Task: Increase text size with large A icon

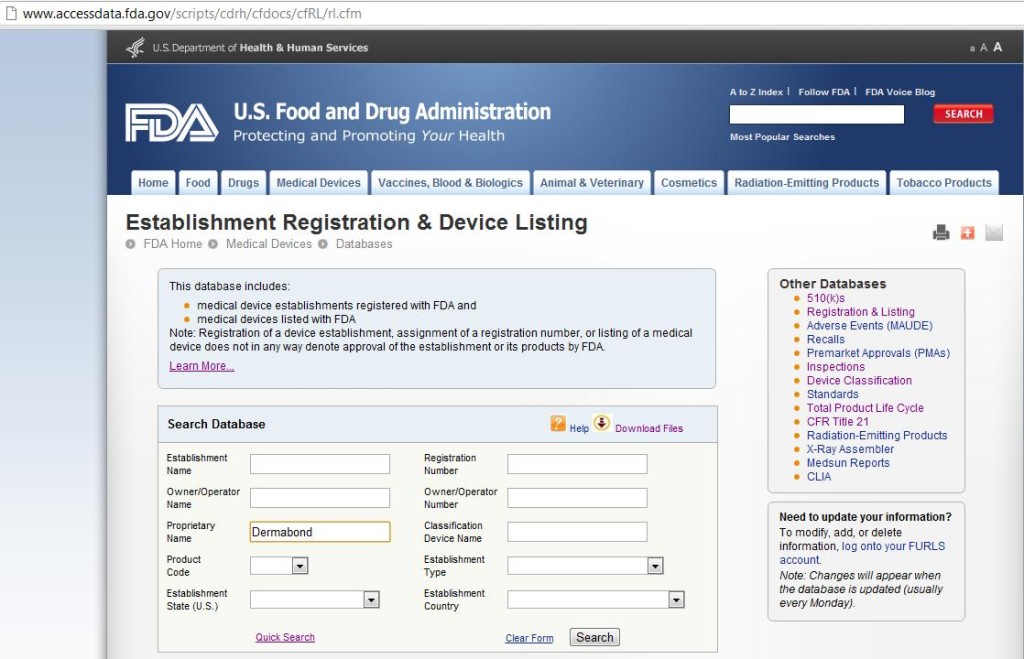Action: click(996, 46)
